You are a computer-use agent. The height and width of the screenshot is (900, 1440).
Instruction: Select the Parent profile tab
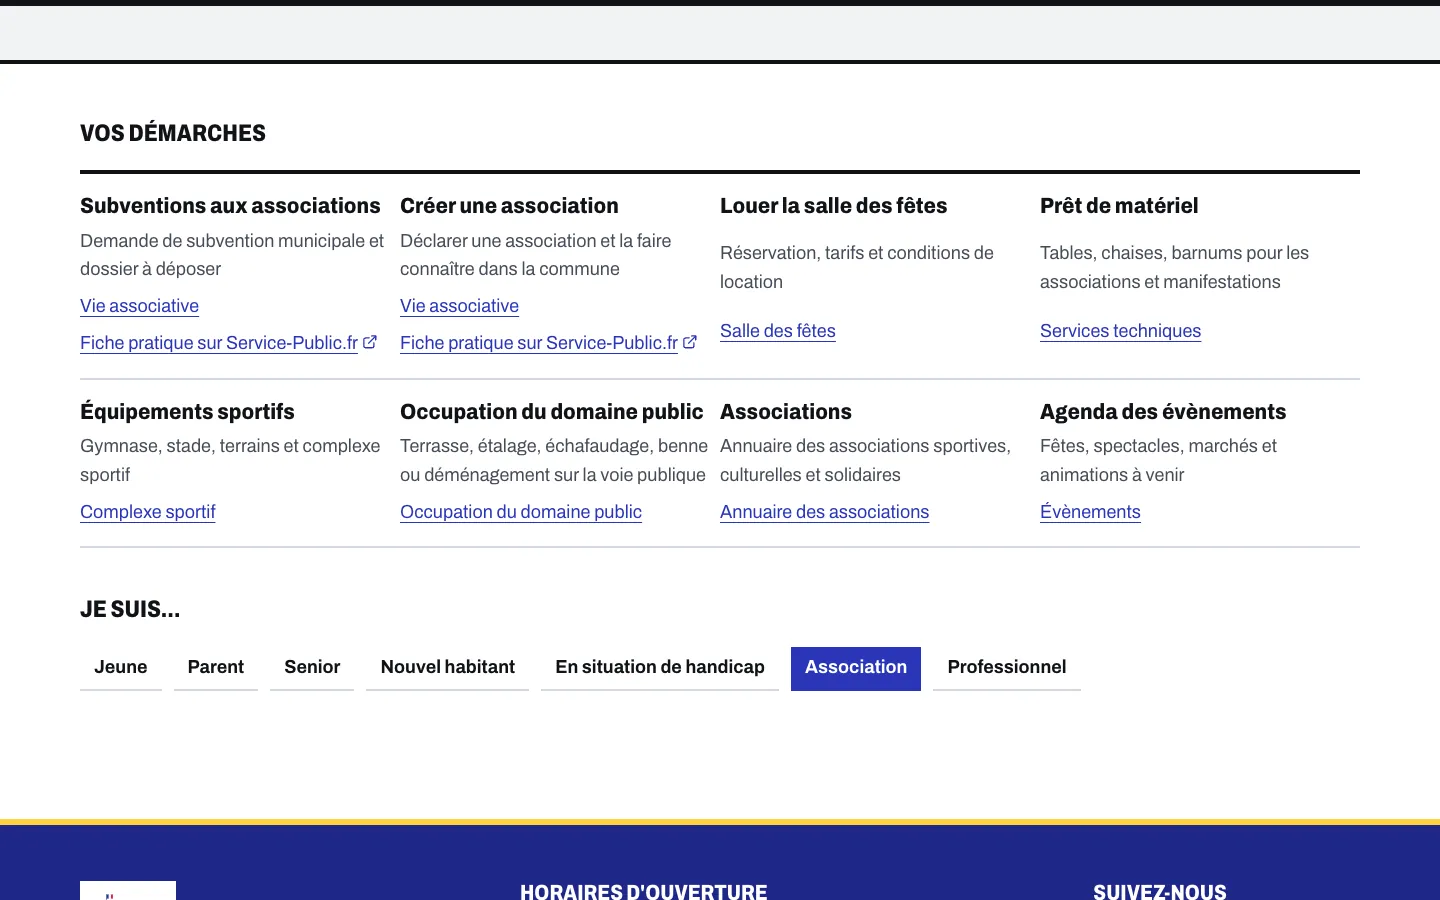216,667
